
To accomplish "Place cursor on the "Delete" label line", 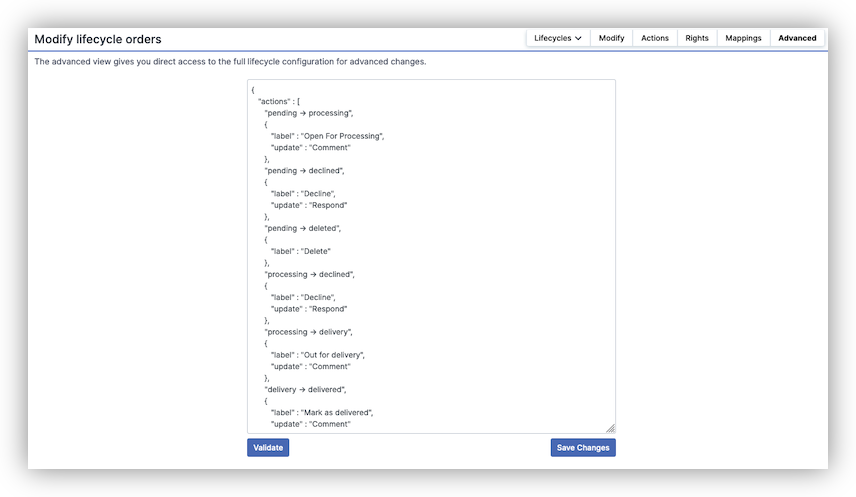I will coord(300,251).
